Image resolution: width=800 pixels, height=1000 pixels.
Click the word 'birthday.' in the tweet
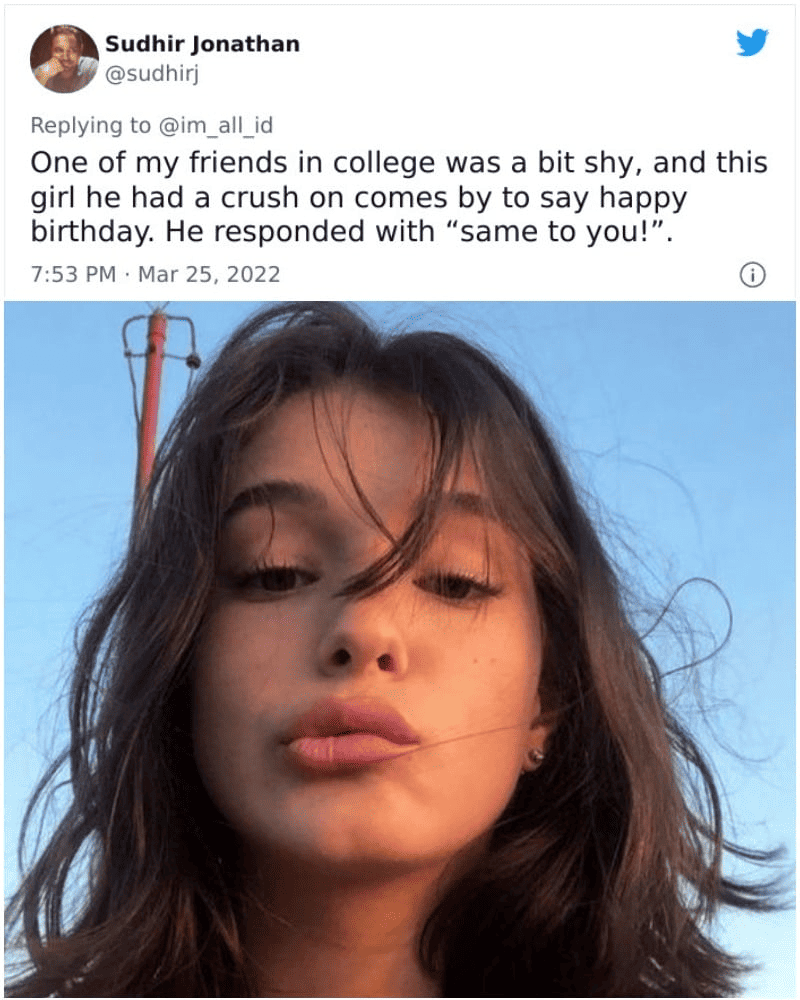89,232
